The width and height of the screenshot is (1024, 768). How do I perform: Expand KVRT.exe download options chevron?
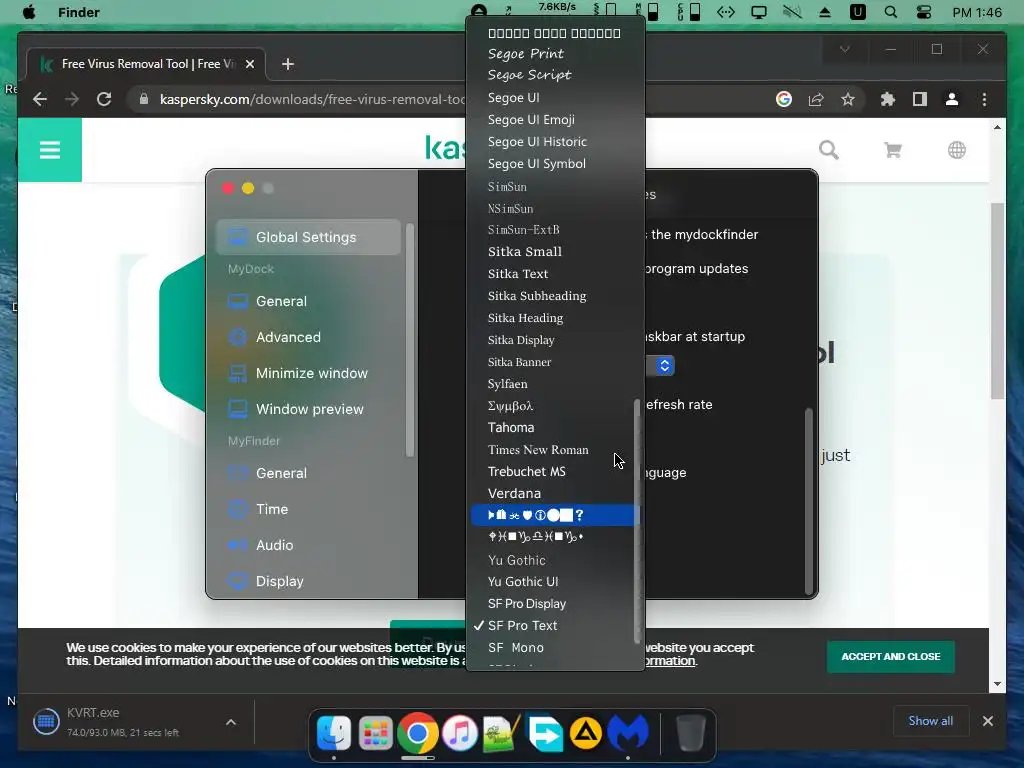pos(231,722)
